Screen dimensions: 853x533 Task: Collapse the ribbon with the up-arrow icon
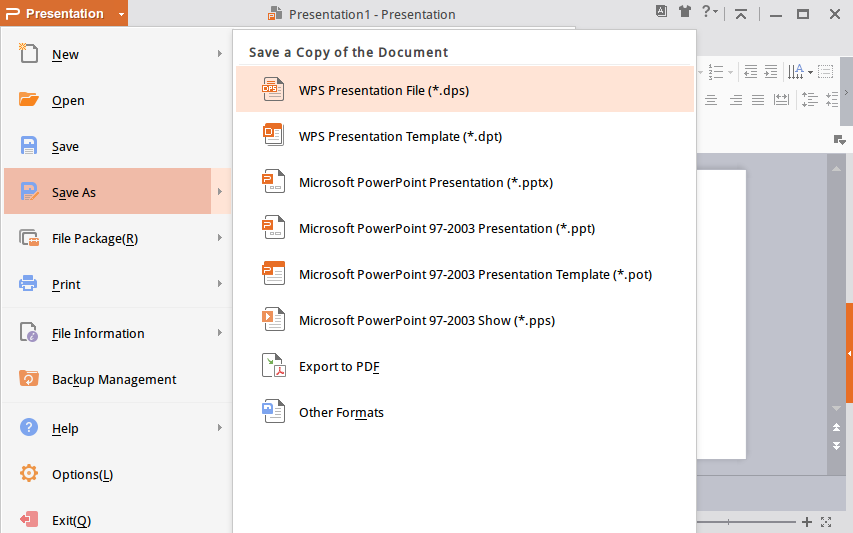740,14
